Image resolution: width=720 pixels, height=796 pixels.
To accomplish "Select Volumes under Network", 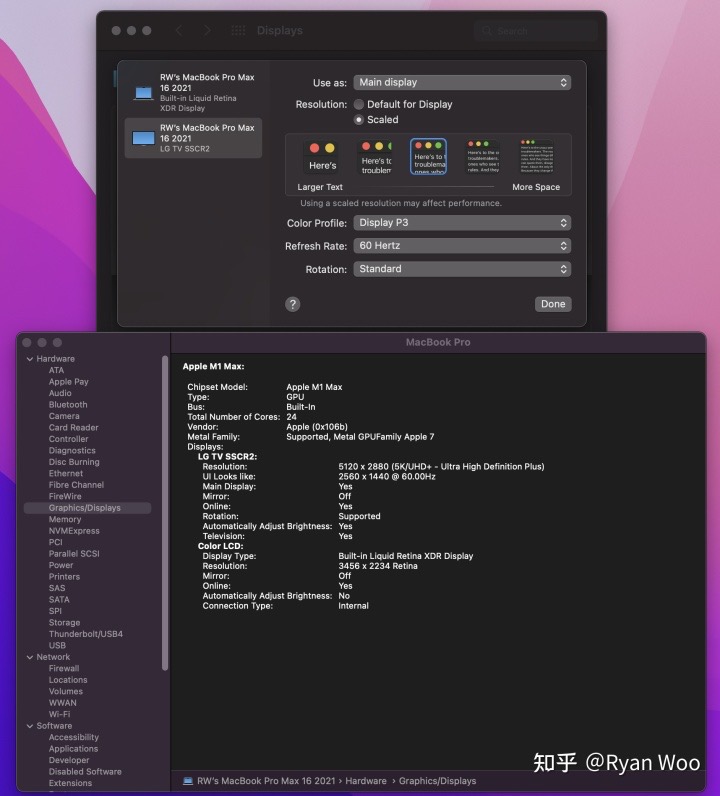I will [x=66, y=691].
